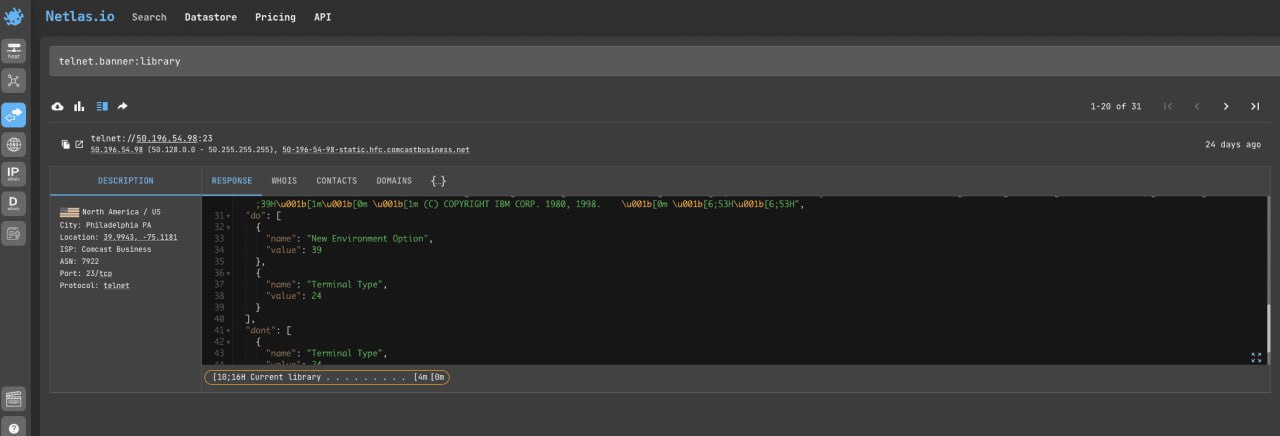
Task: Open the DNS globe sidebar icon
Action: pyautogui.click(x=14, y=144)
